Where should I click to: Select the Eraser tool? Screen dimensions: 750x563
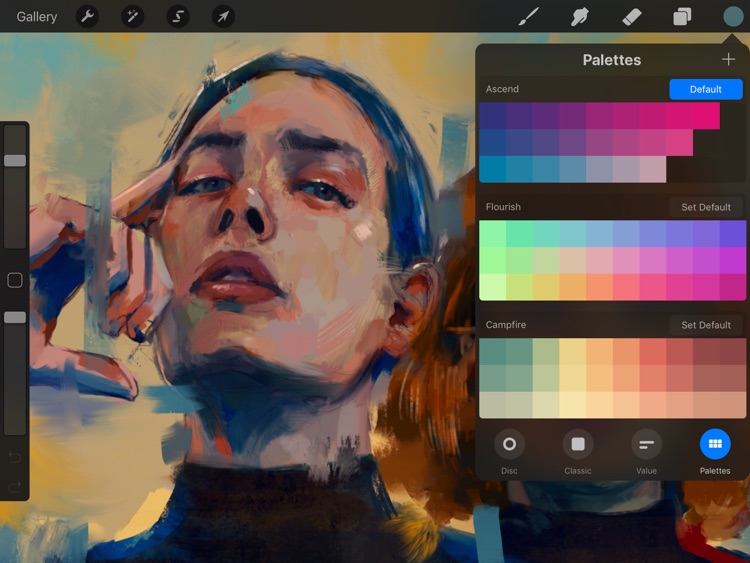coord(631,16)
